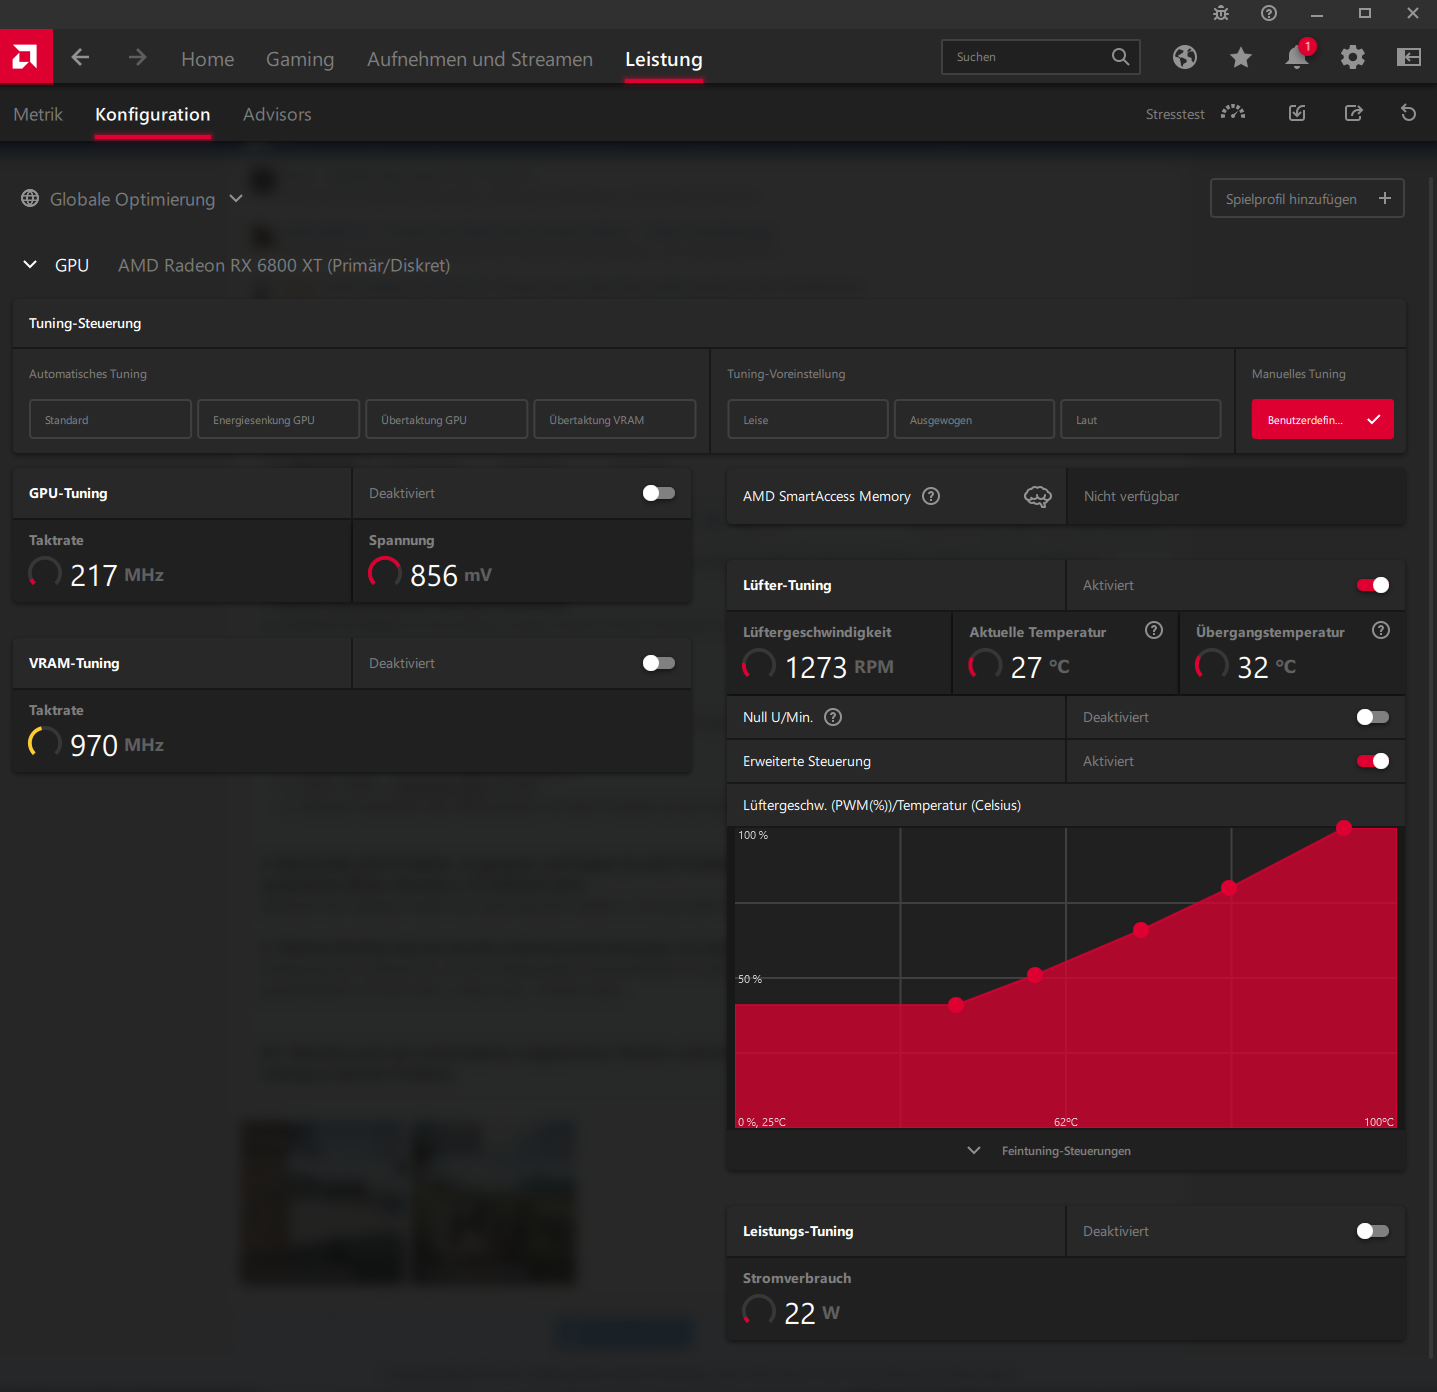Open favorites star icon
1437x1392 pixels.
pos(1241,57)
